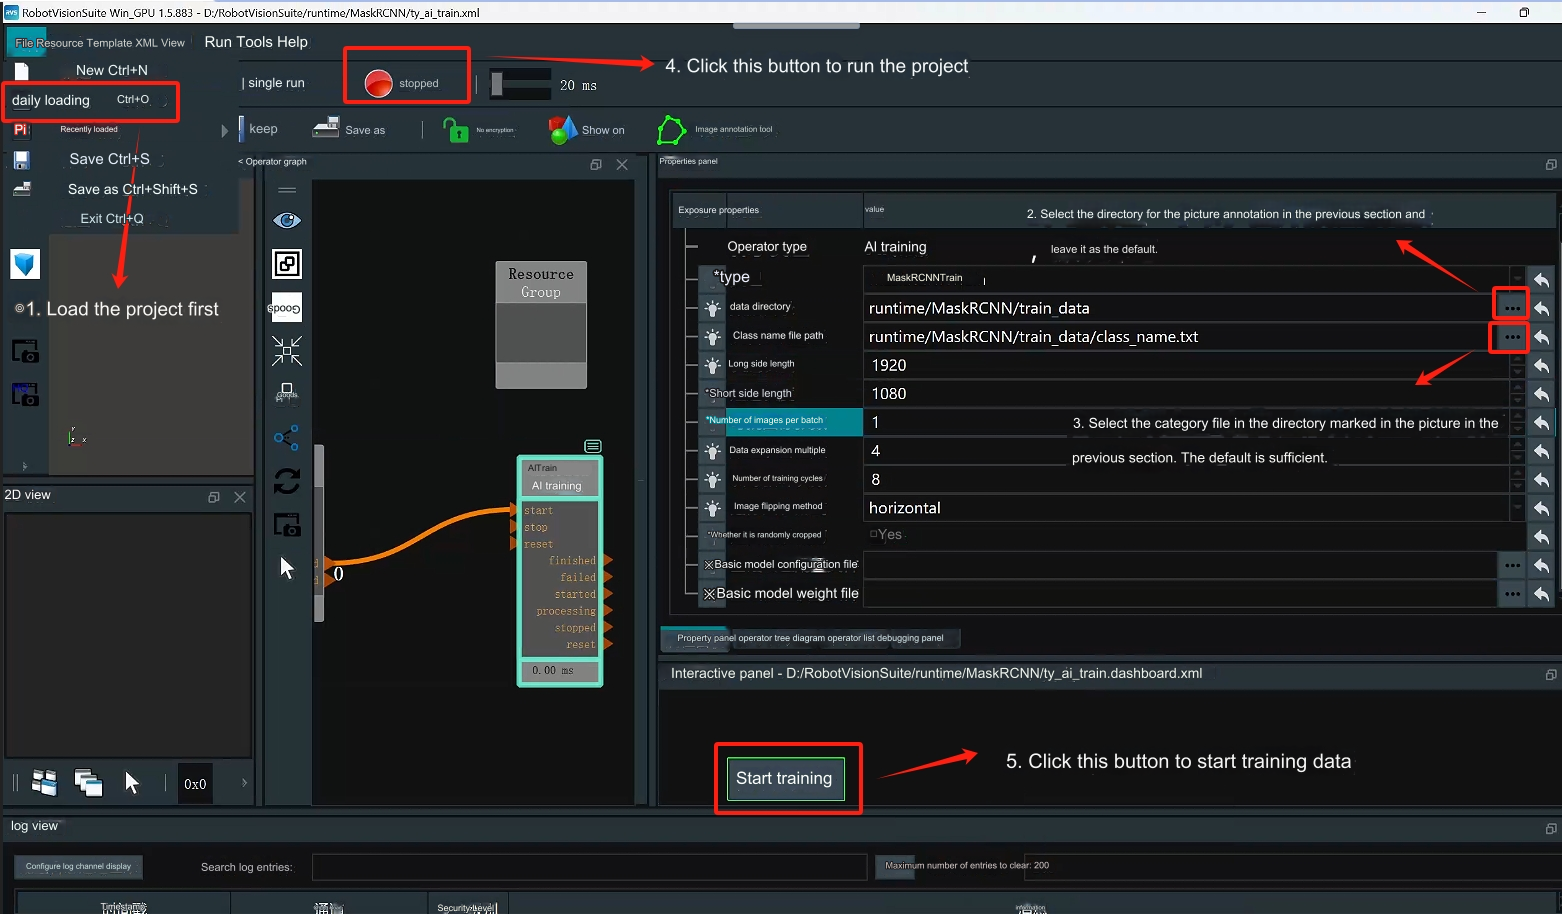Toggle the X marker beside Basic model configuration file
Screen dimensions: 1562x914
tap(709, 565)
